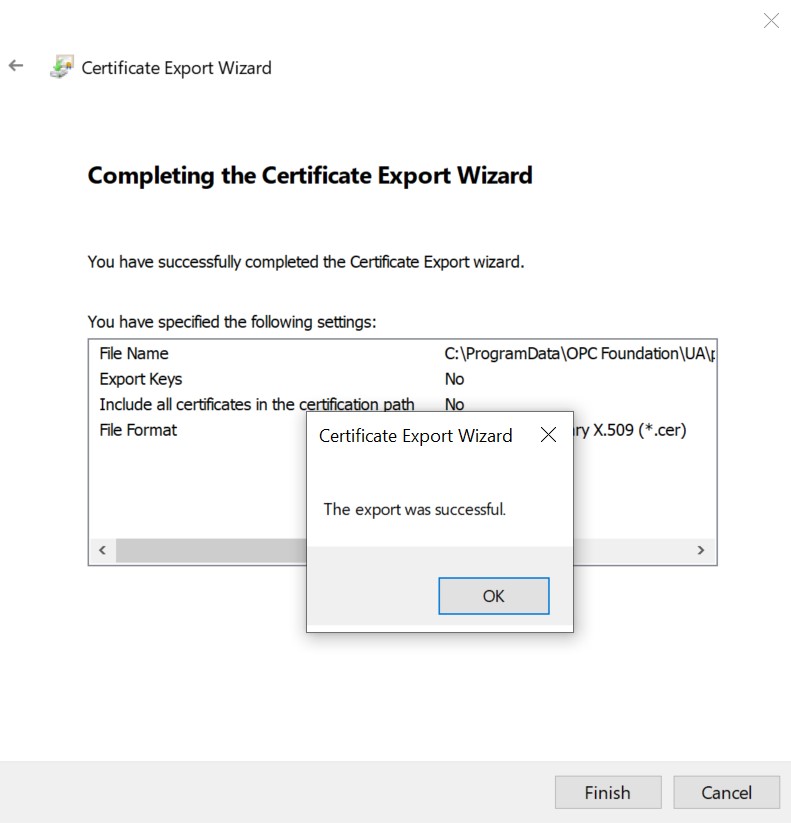
Task: Click the Finish button
Action: (608, 792)
